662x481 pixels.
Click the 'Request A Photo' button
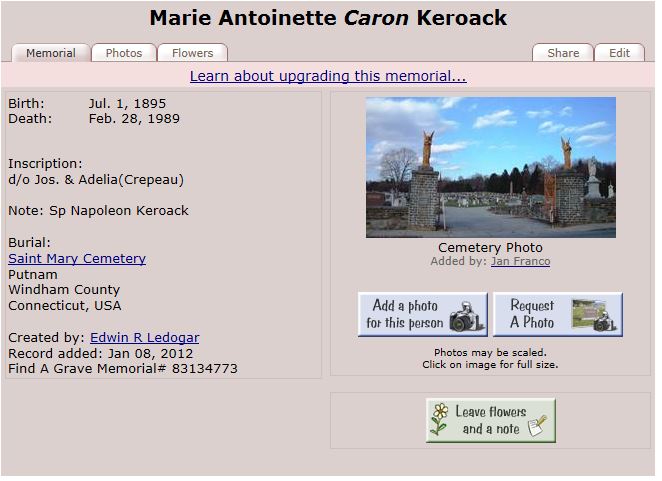558,315
